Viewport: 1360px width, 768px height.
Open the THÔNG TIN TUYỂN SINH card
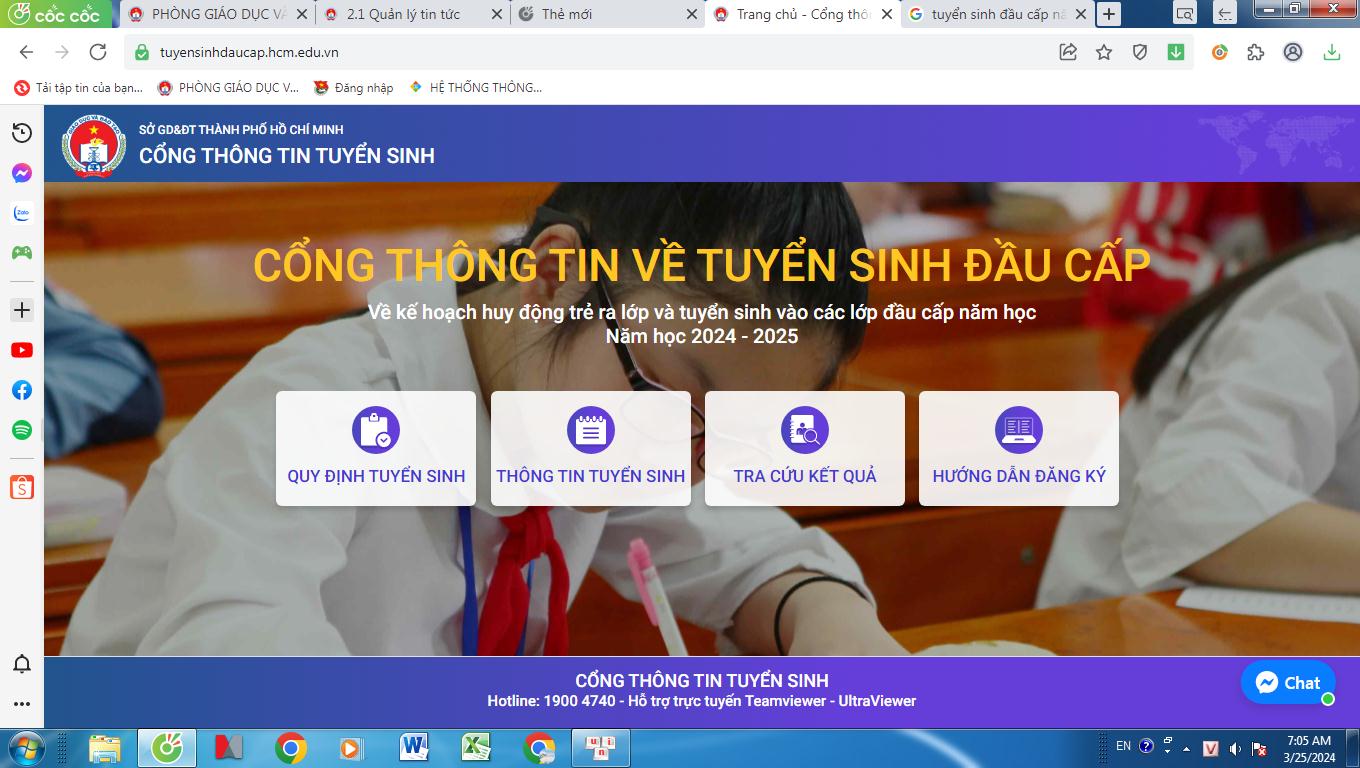[590, 448]
